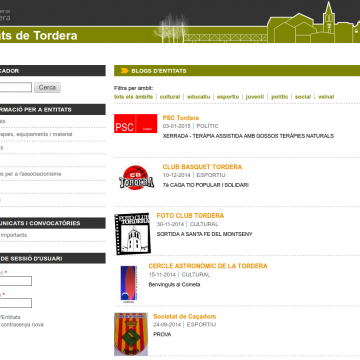Click the Cercle Astronòmic logo image

[129, 284]
